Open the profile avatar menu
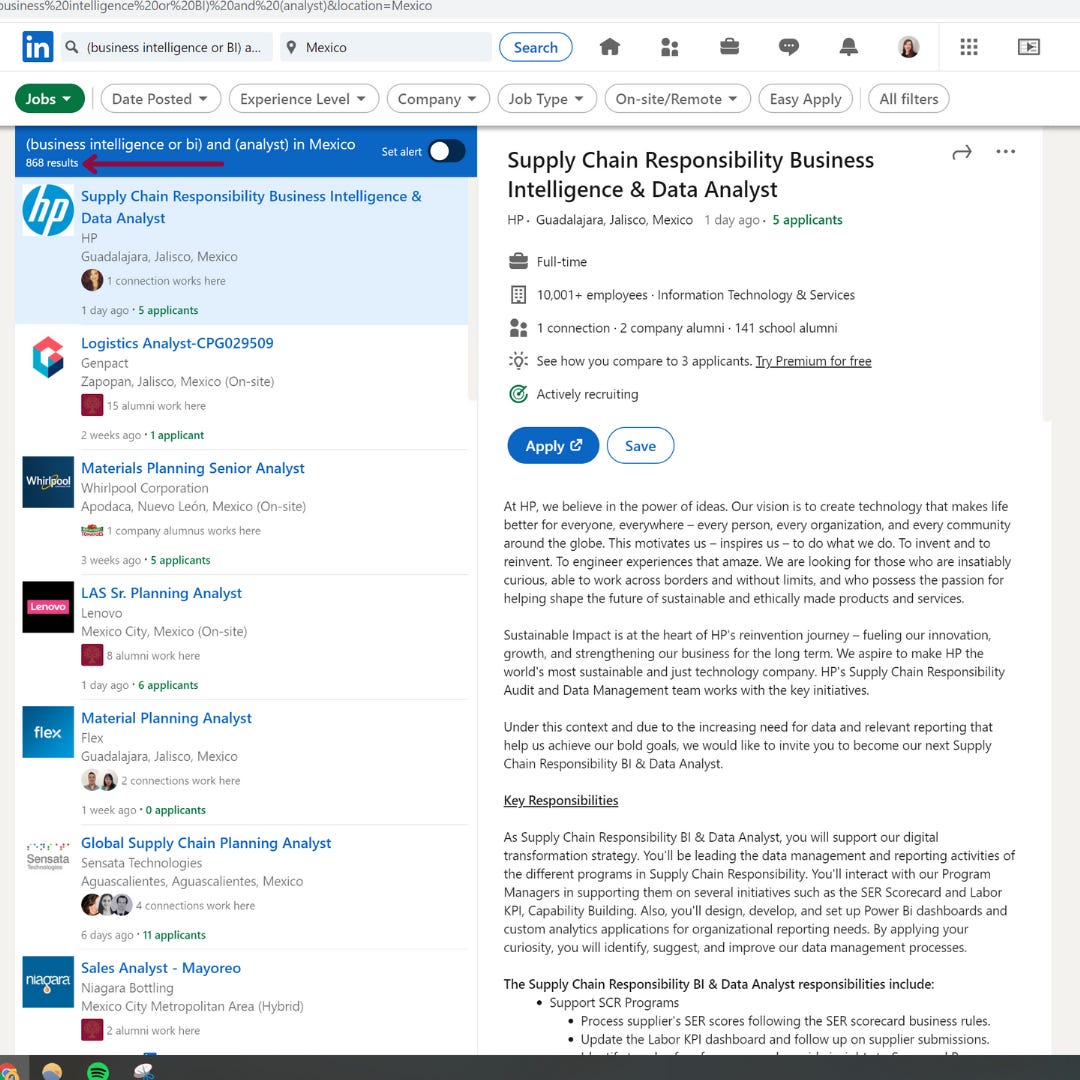The width and height of the screenshot is (1080, 1080). [x=908, y=47]
